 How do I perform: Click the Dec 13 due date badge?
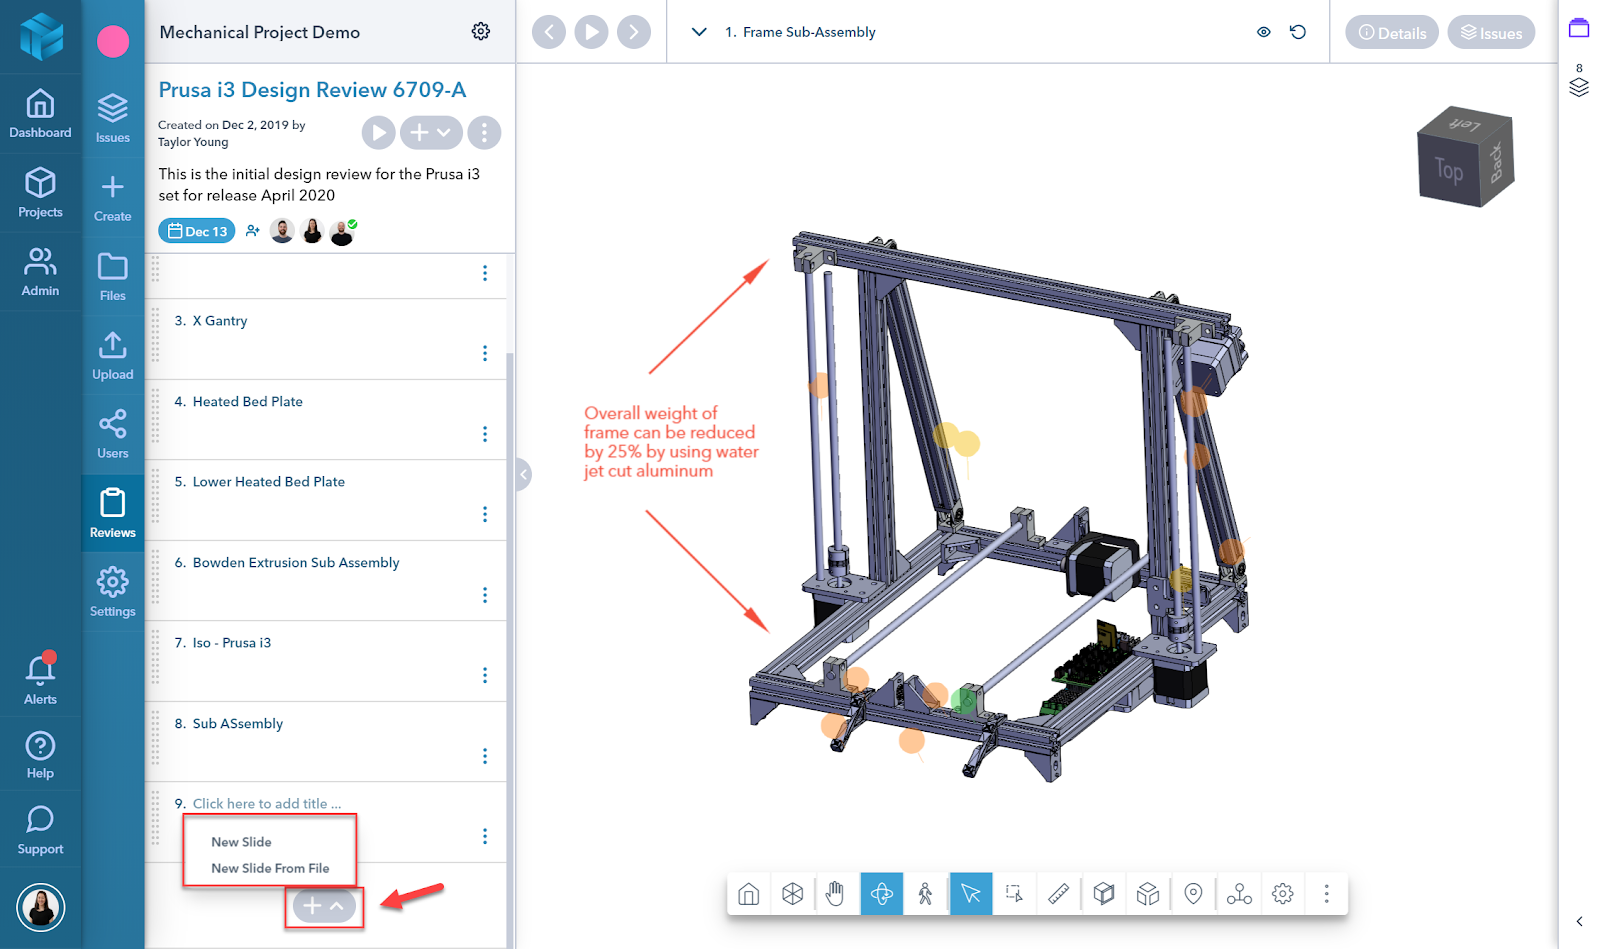pos(197,231)
